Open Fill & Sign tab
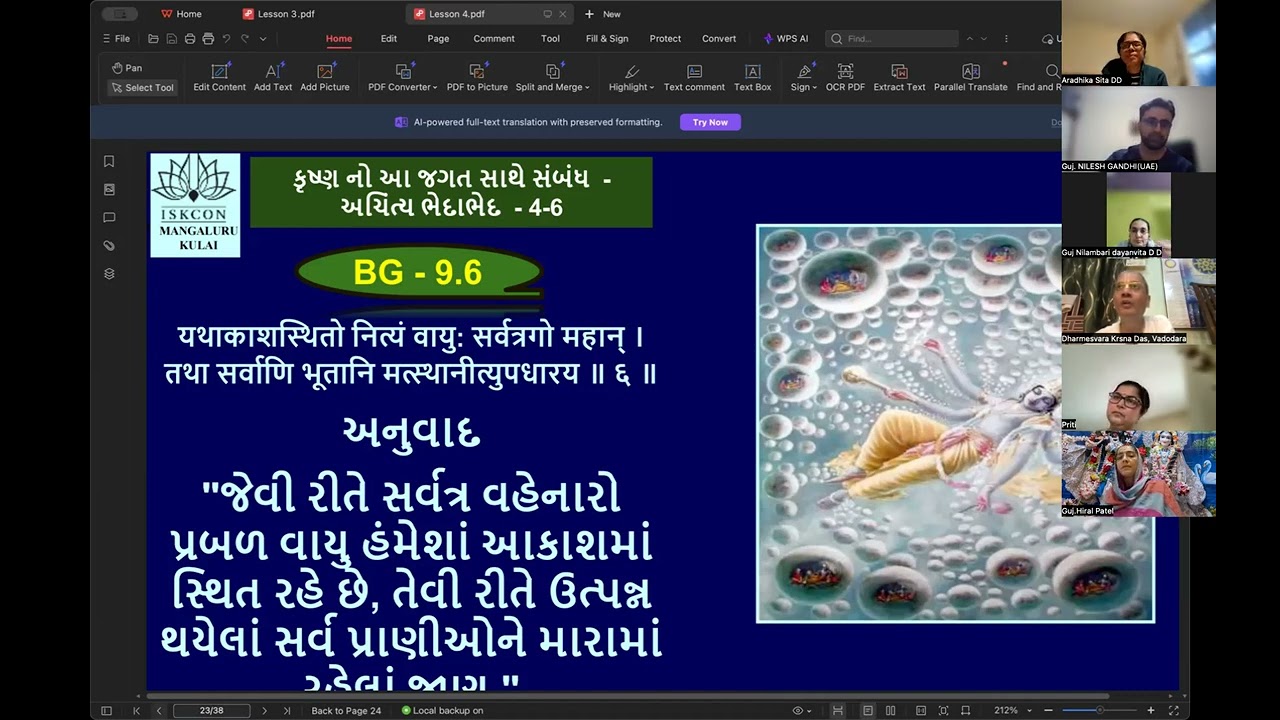1280x720 pixels. click(607, 39)
